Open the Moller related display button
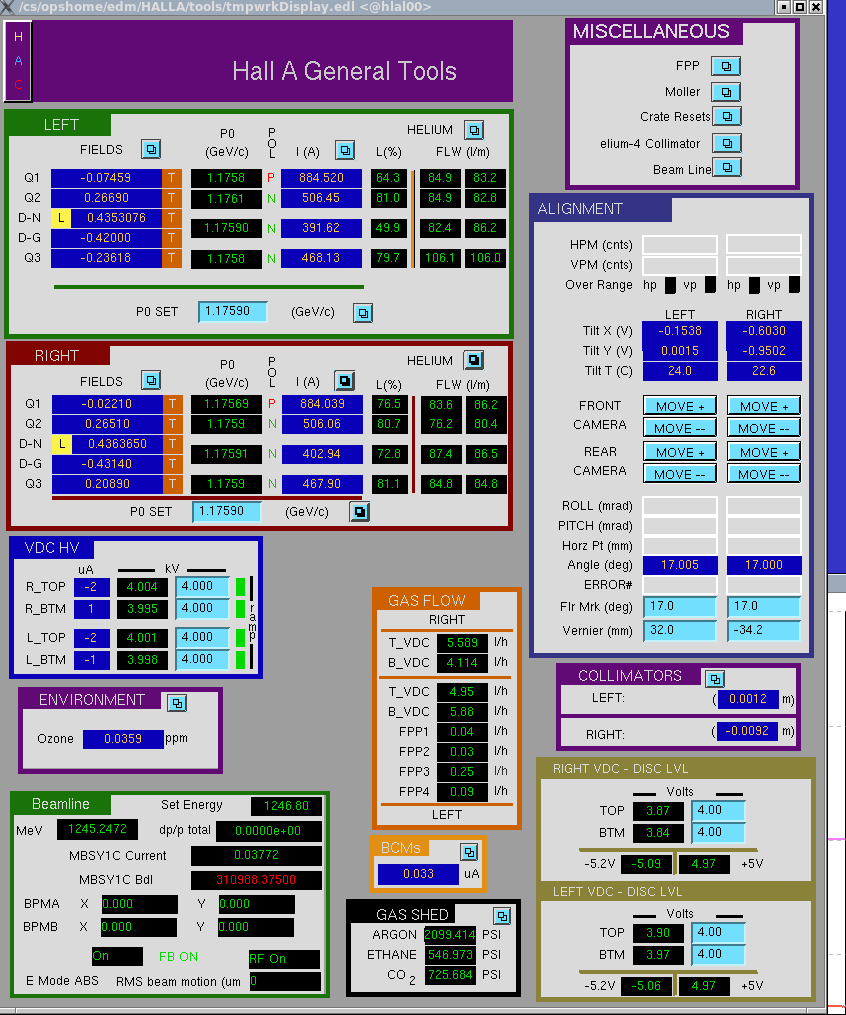Screen dimensions: 846x1015 click(x=726, y=92)
